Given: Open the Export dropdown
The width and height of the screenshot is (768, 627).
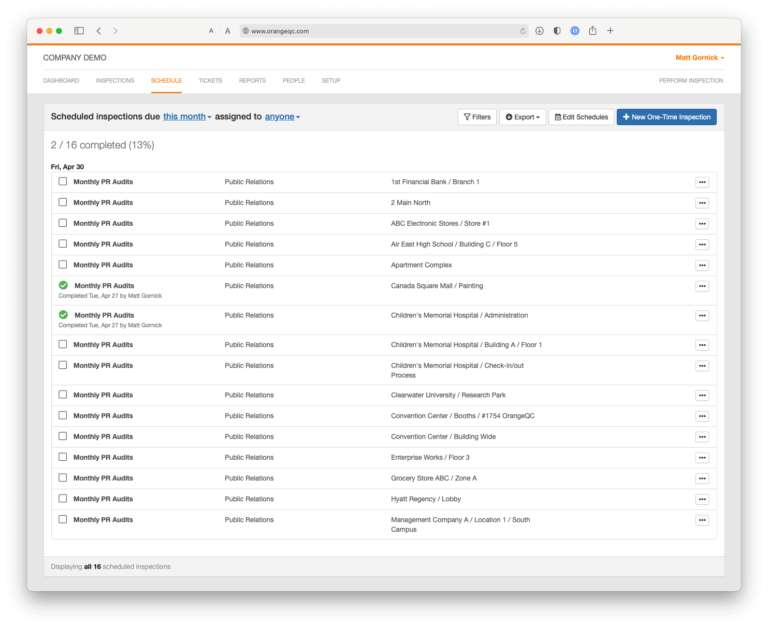Looking at the screenshot, I should coord(523,117).
